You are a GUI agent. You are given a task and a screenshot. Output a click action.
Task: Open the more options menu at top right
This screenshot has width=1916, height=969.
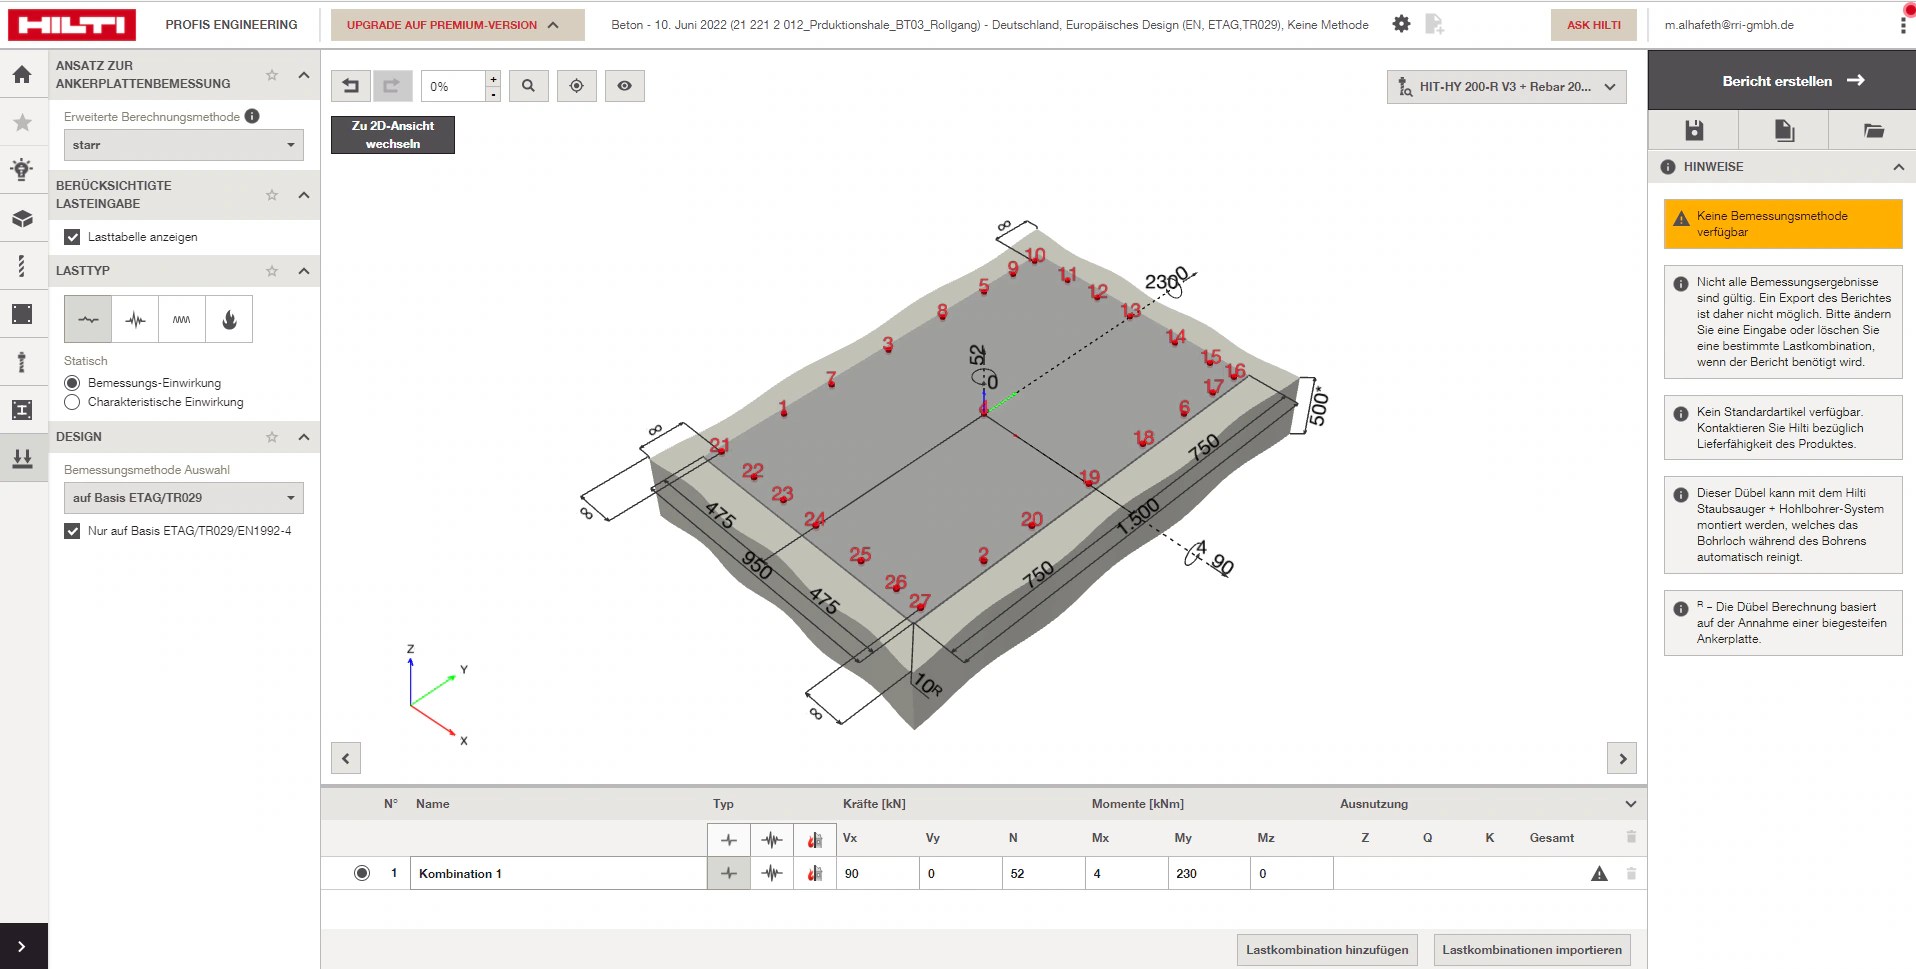coord(1902,25)
